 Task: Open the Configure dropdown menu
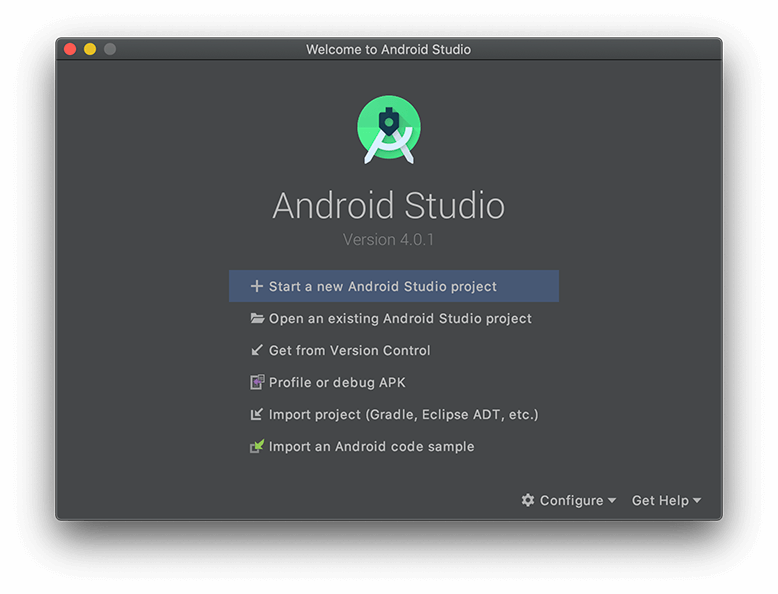coord(569,500)
